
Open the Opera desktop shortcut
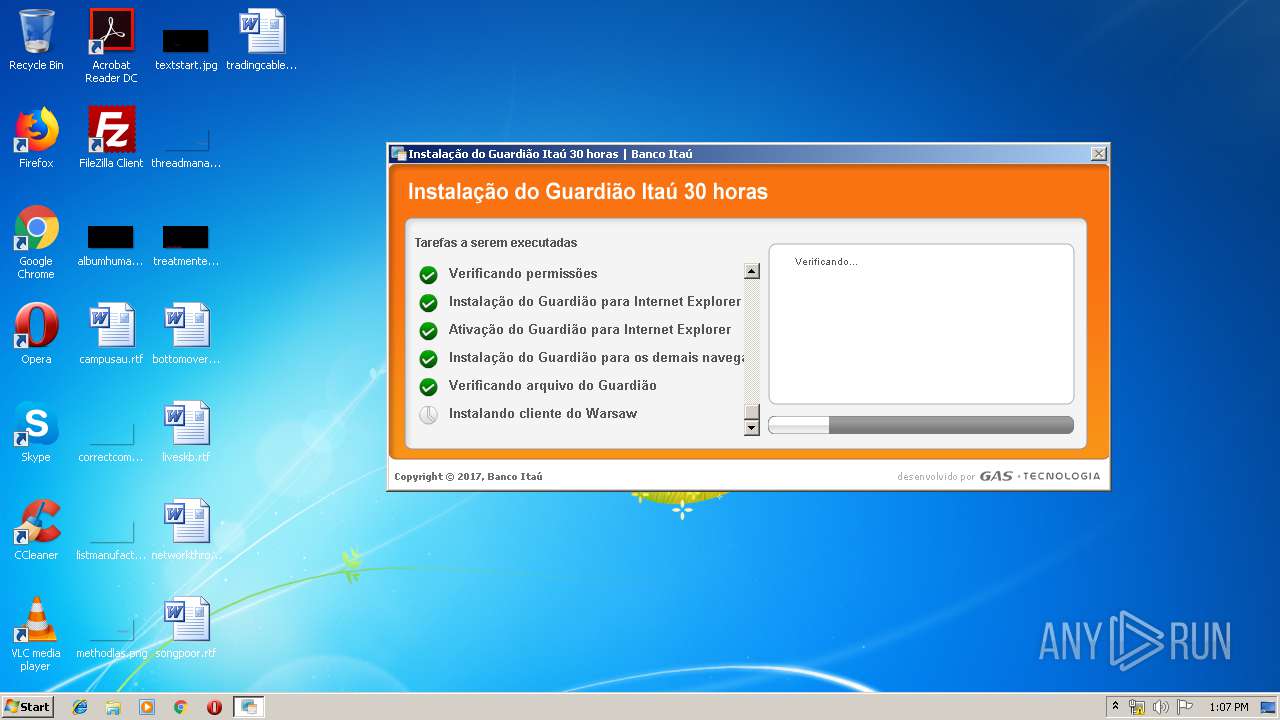[36, 334]
